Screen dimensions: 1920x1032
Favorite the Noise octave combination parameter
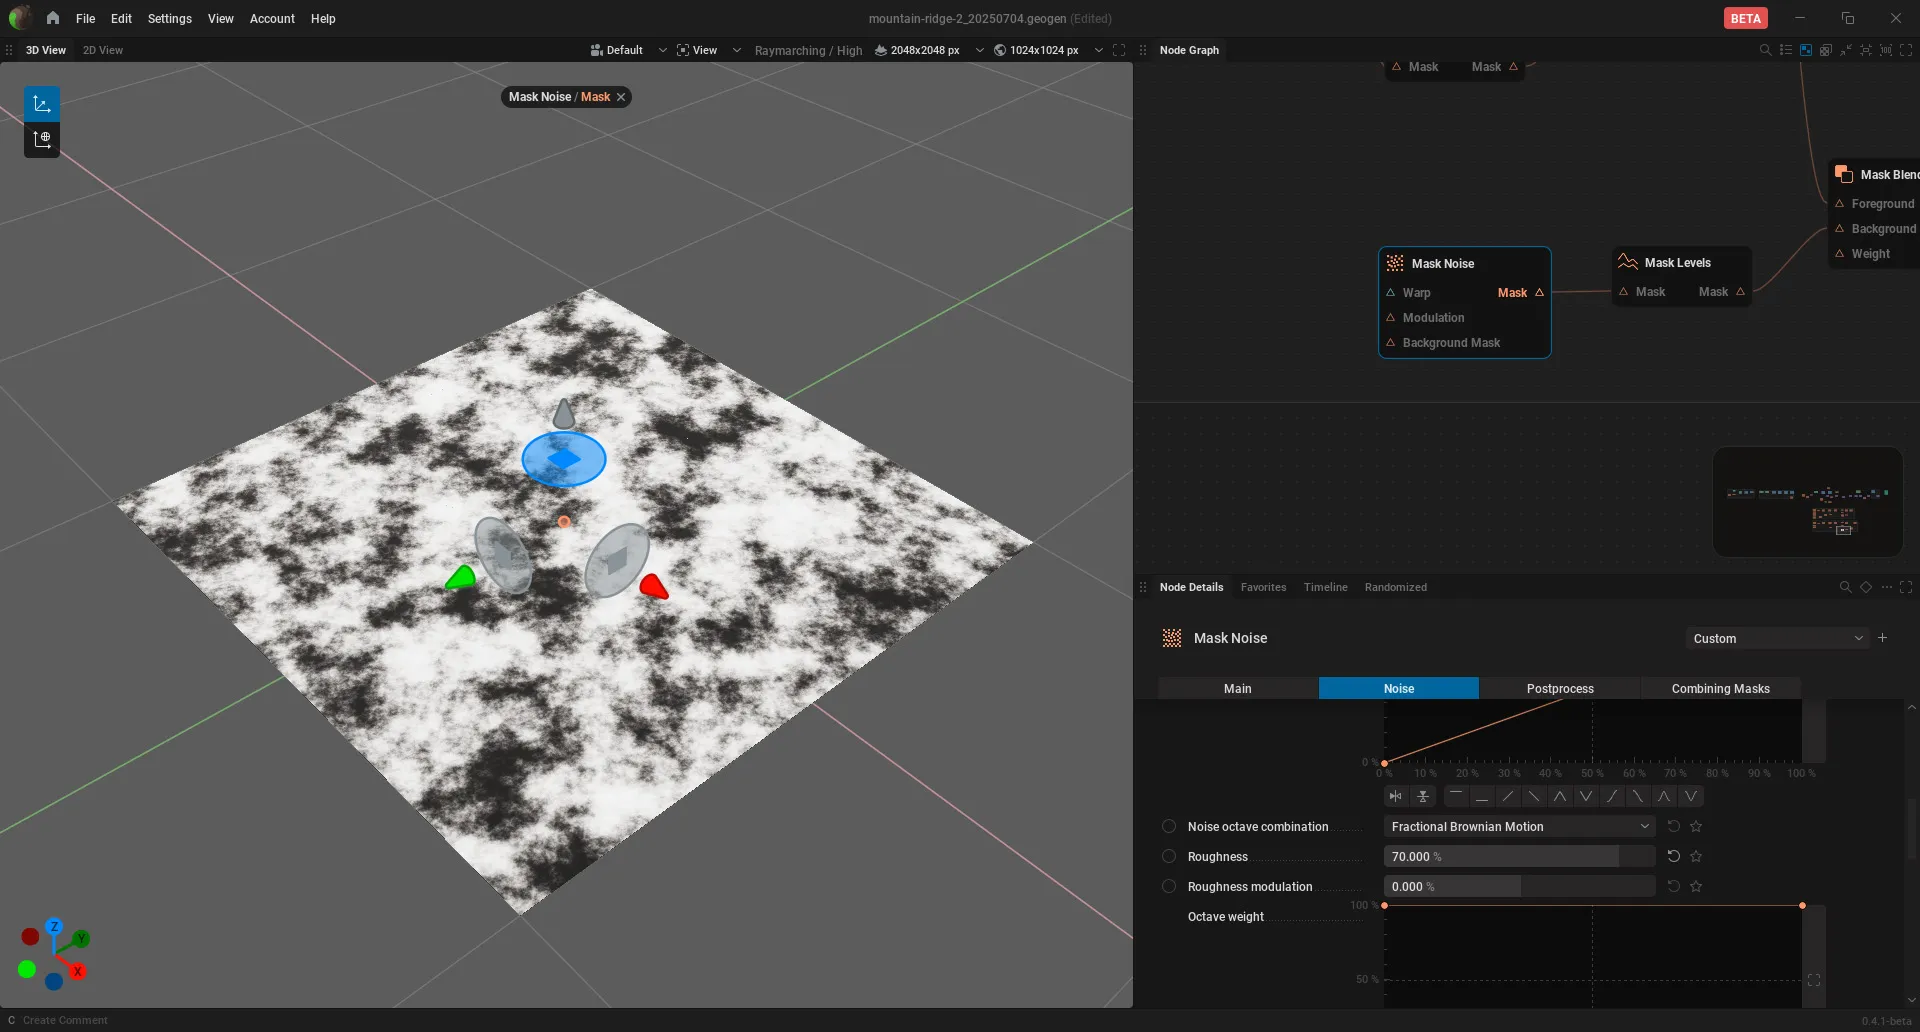1696,827
